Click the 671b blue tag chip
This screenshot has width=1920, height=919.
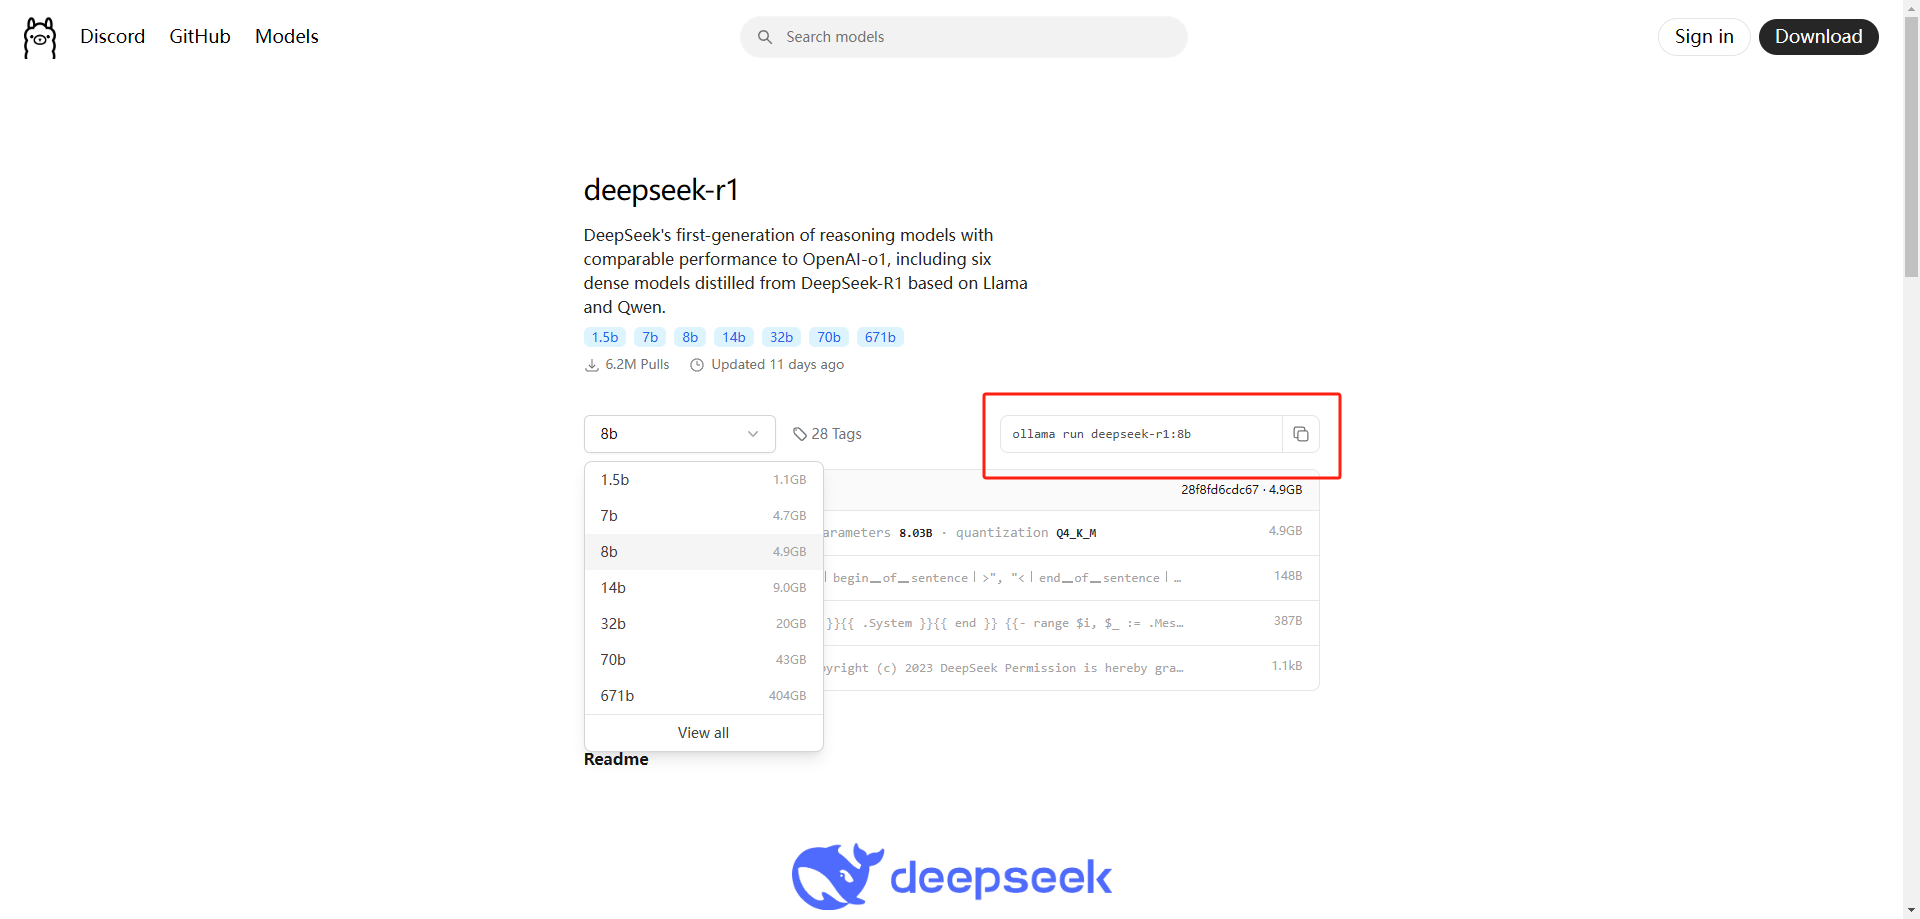[880, 337]
